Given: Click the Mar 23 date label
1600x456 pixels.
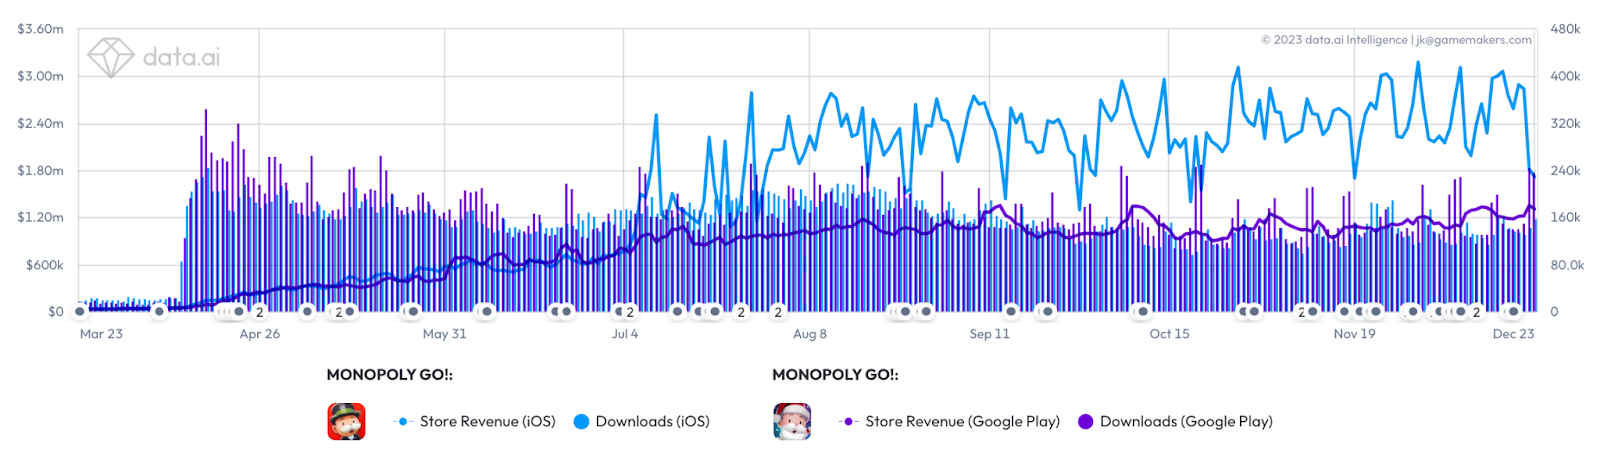Looking at the screenshot, I should [101, 334].
